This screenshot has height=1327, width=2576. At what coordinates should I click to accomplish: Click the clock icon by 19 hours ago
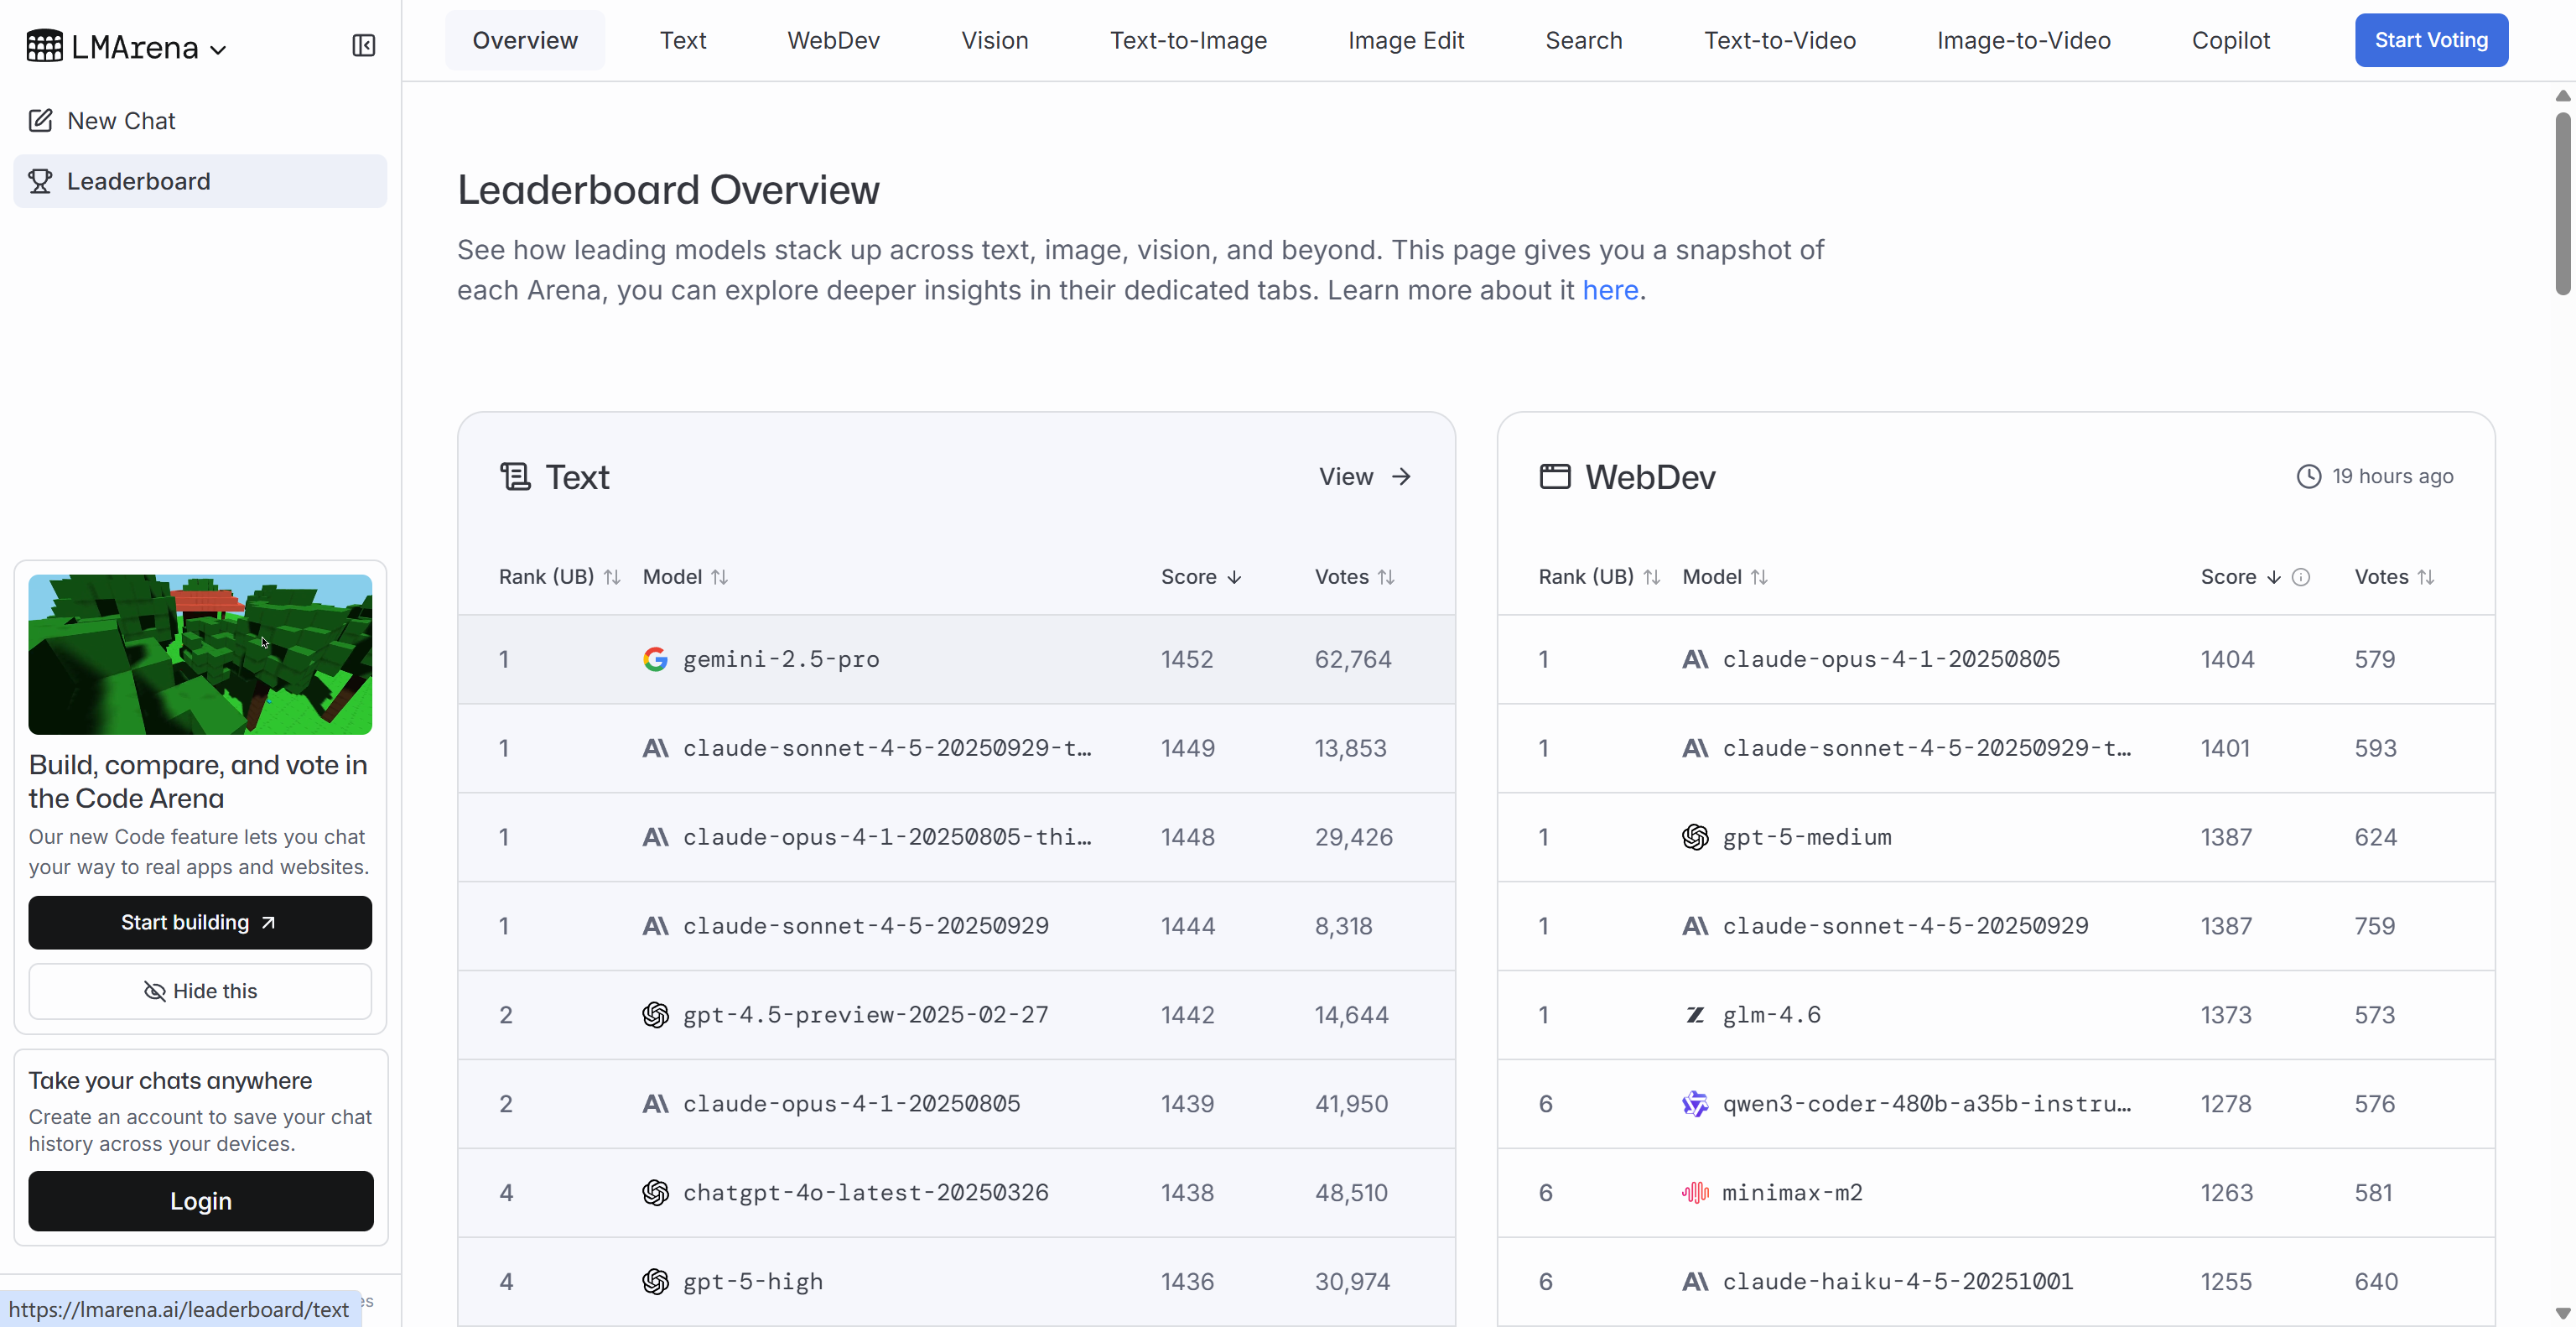(x=2308, y=477)
